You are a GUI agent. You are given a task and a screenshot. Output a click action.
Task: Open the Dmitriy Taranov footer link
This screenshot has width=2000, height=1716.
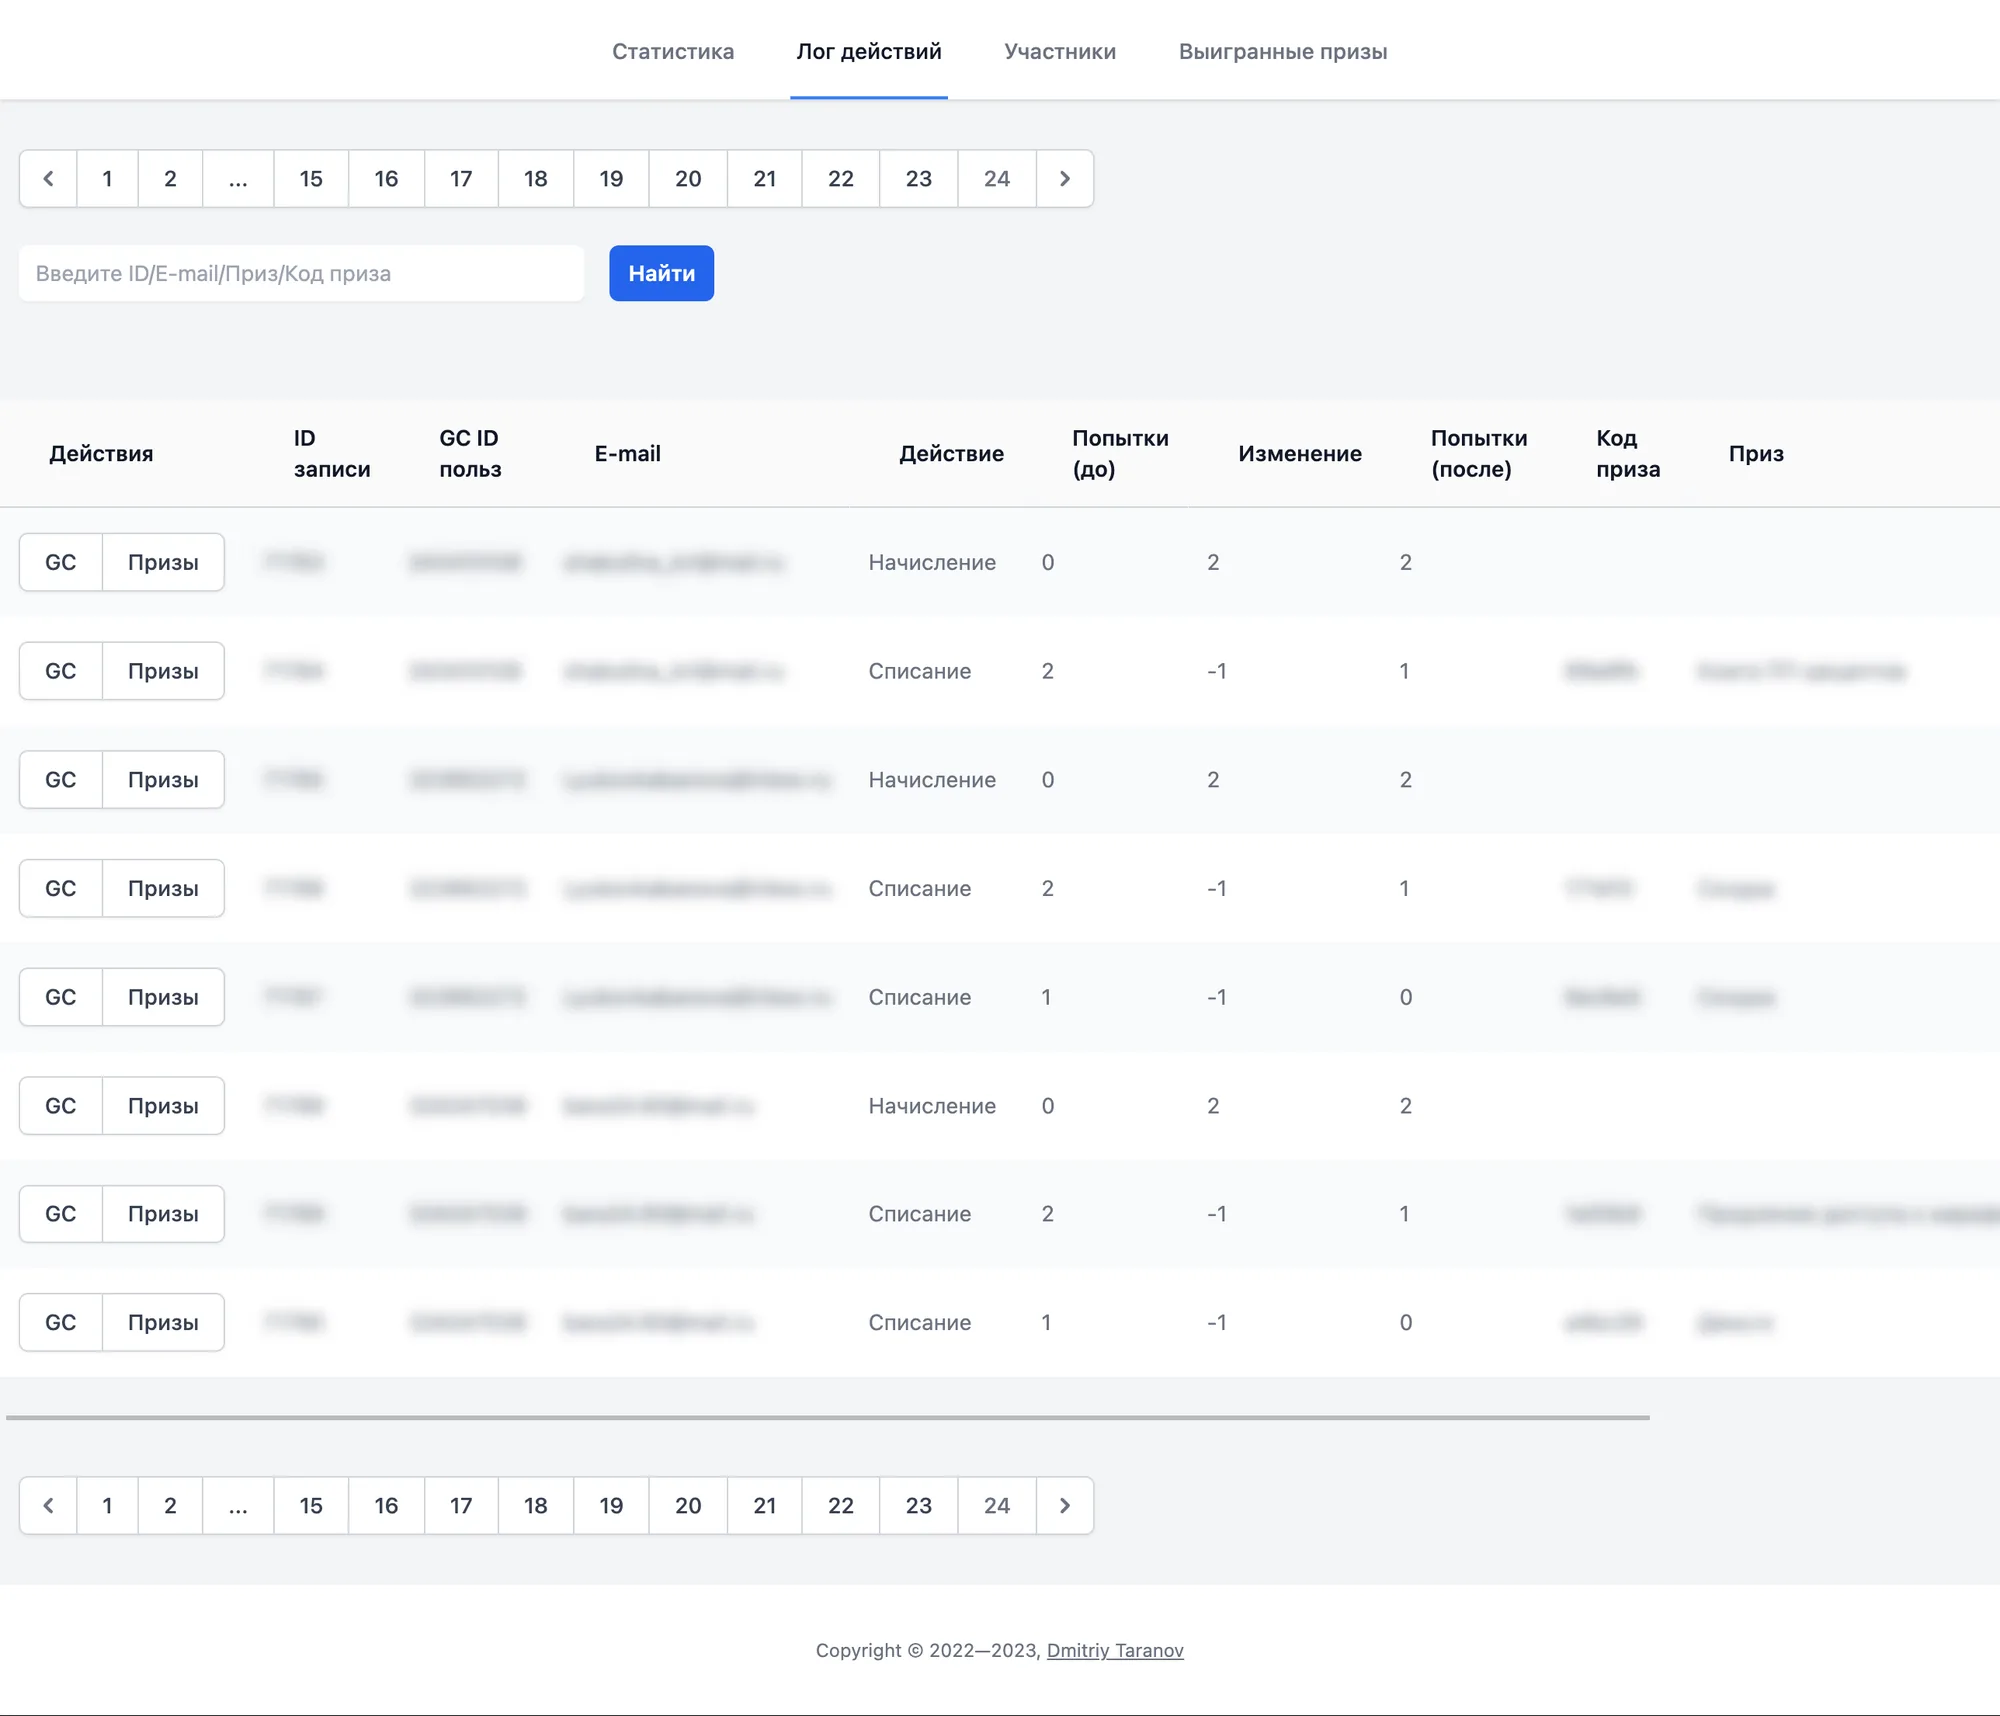pyautogui.click(x=1115, y=1650)
